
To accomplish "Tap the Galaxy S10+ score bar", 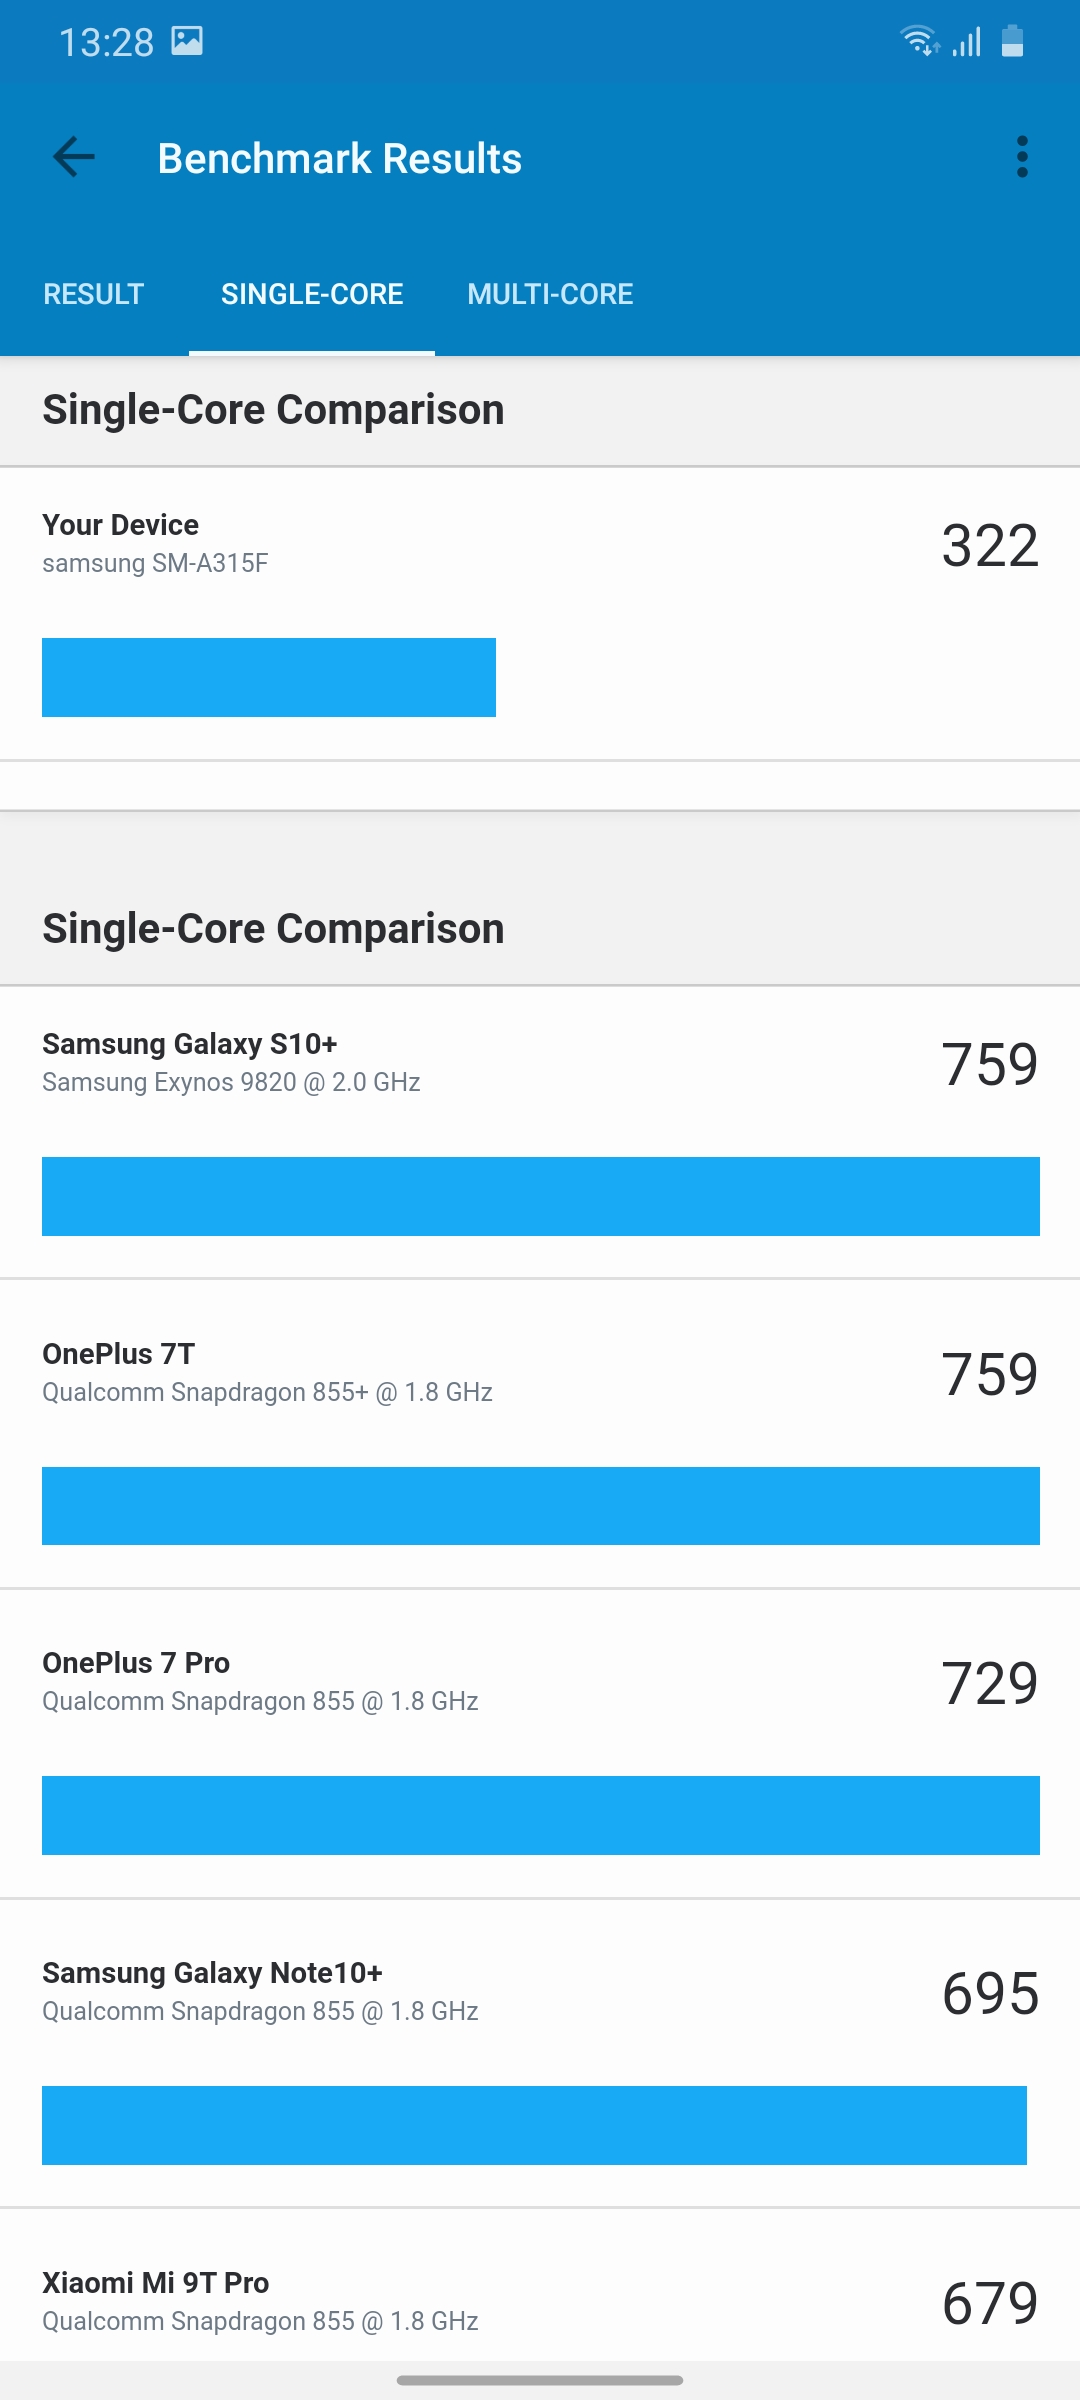I will coord(540,1196).
